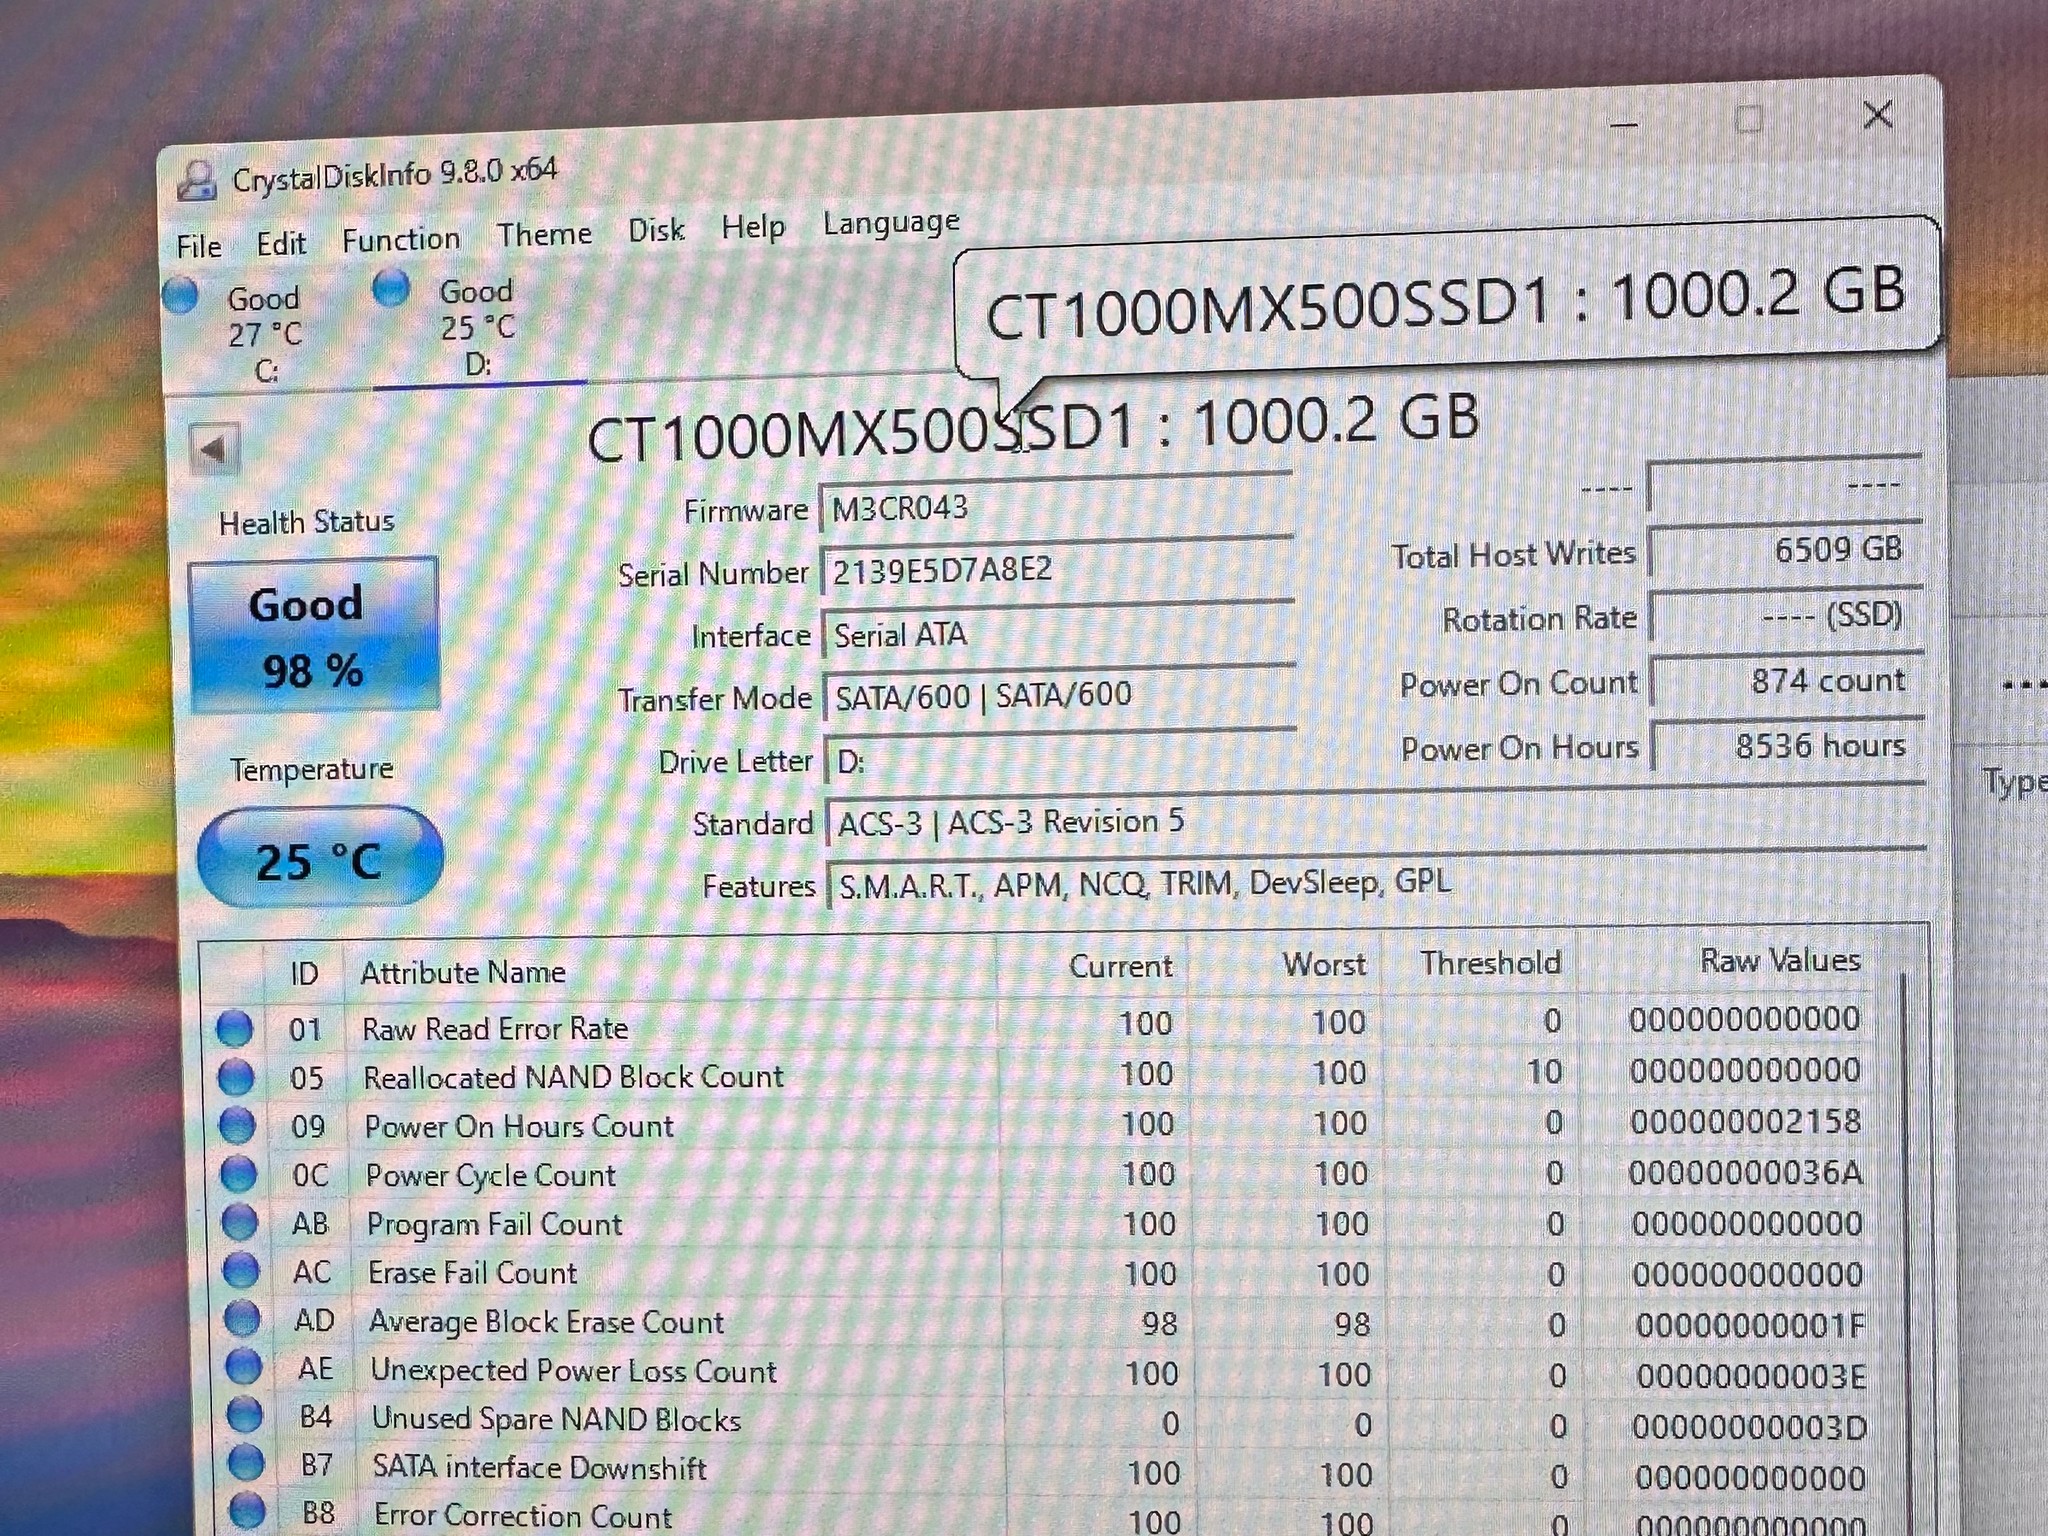Viewport: 2048px width, 1536px height.
Task: Click the ID column header
Action: [x=304, y=974]
